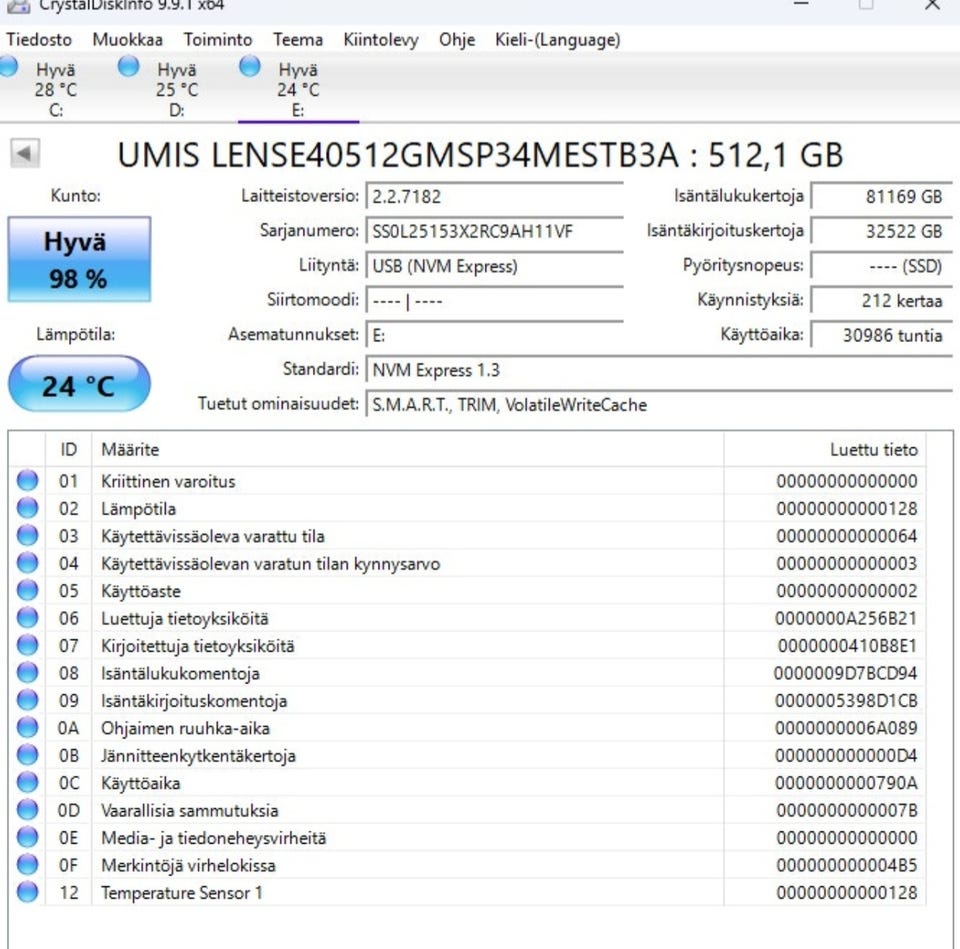Screen dimensions: 960x949
Task: Open the Tiedosto menu
Action: tap(39, 40)
